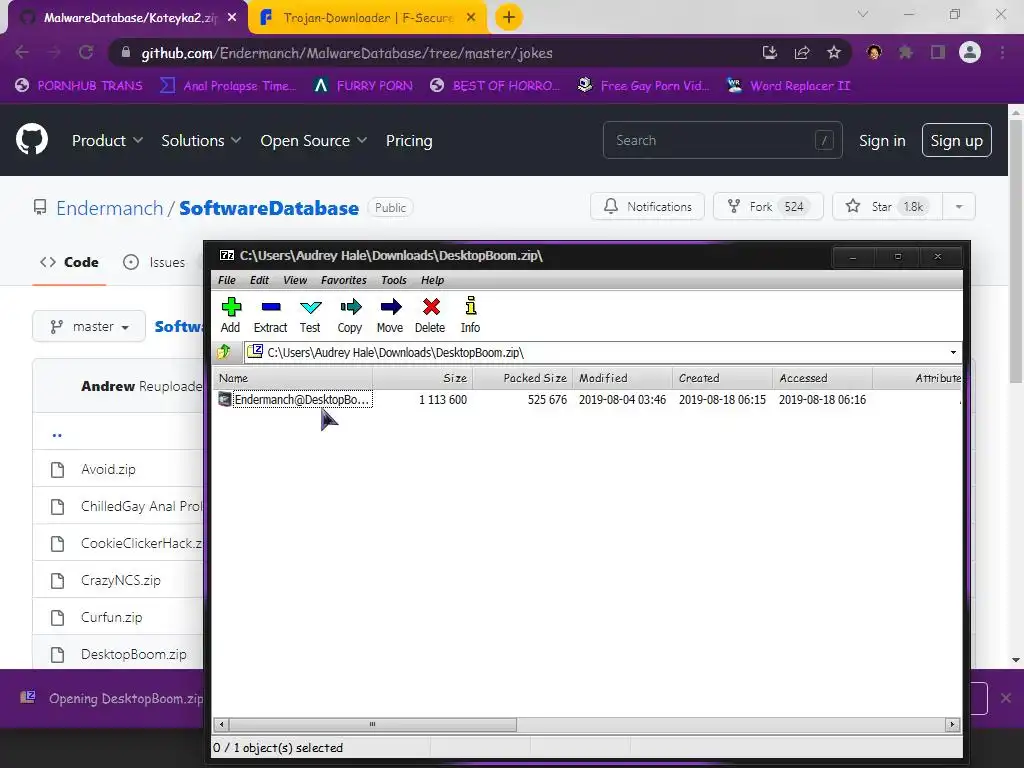Open the Chrome three-dot menu
The width and height of the screenshot is (1024, 768).
tap(1002, 52)
